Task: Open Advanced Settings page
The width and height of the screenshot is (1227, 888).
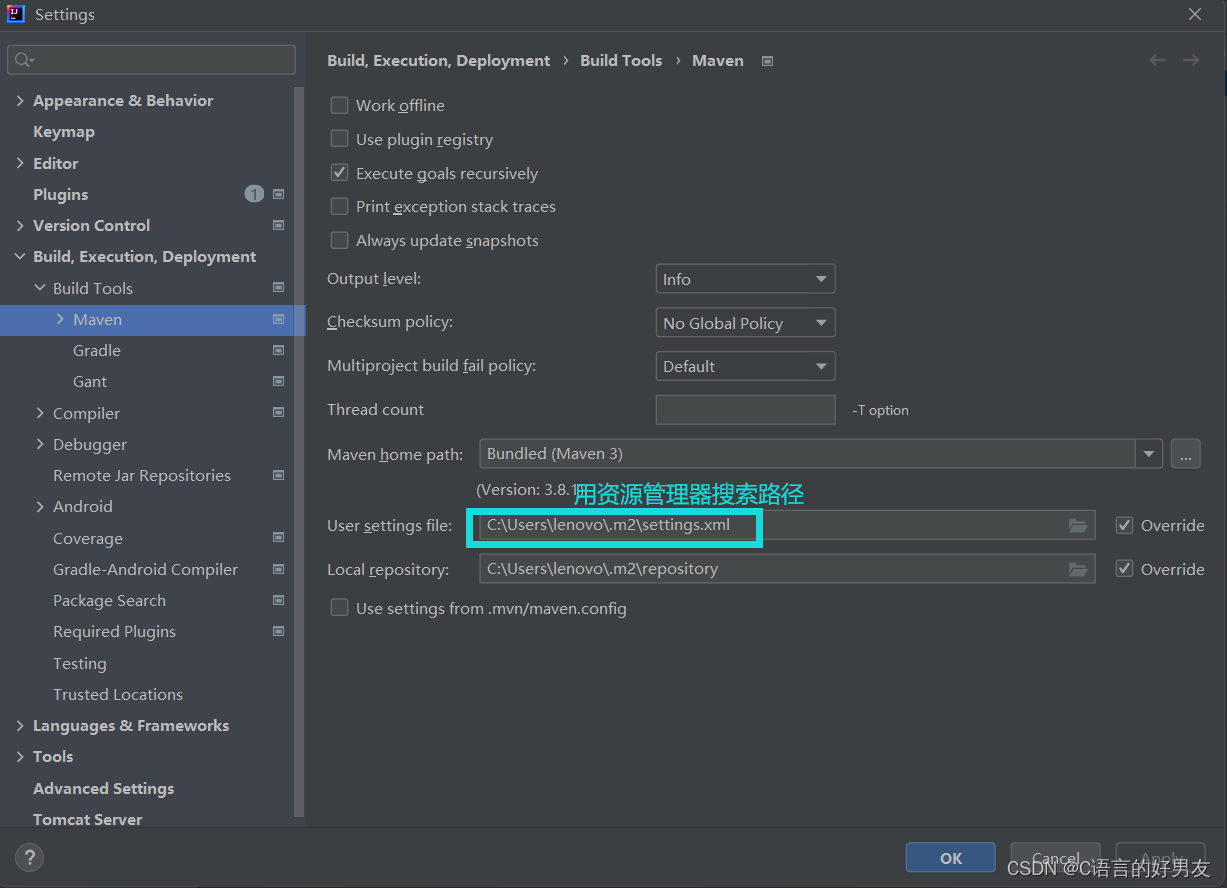Action: point(104,788)
